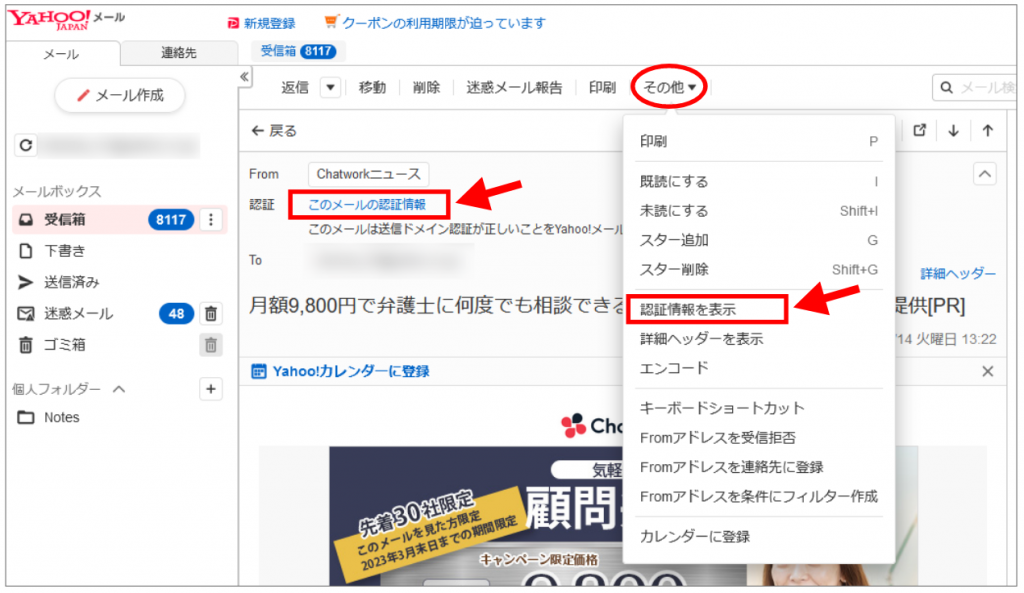Click 削除 in the toolbar
Viewport: 1024px width, 593px height.
pos(426,88)
